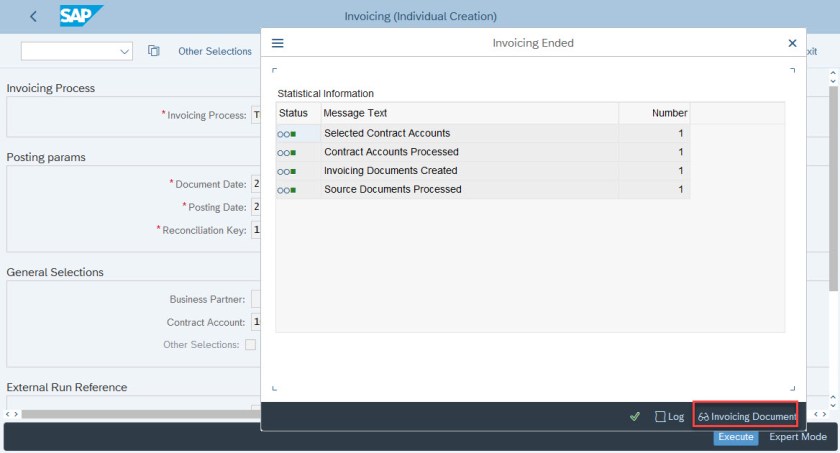The image size is (840, 453).
Task: Display the Invoicing Document
Action: coord(746,416)
